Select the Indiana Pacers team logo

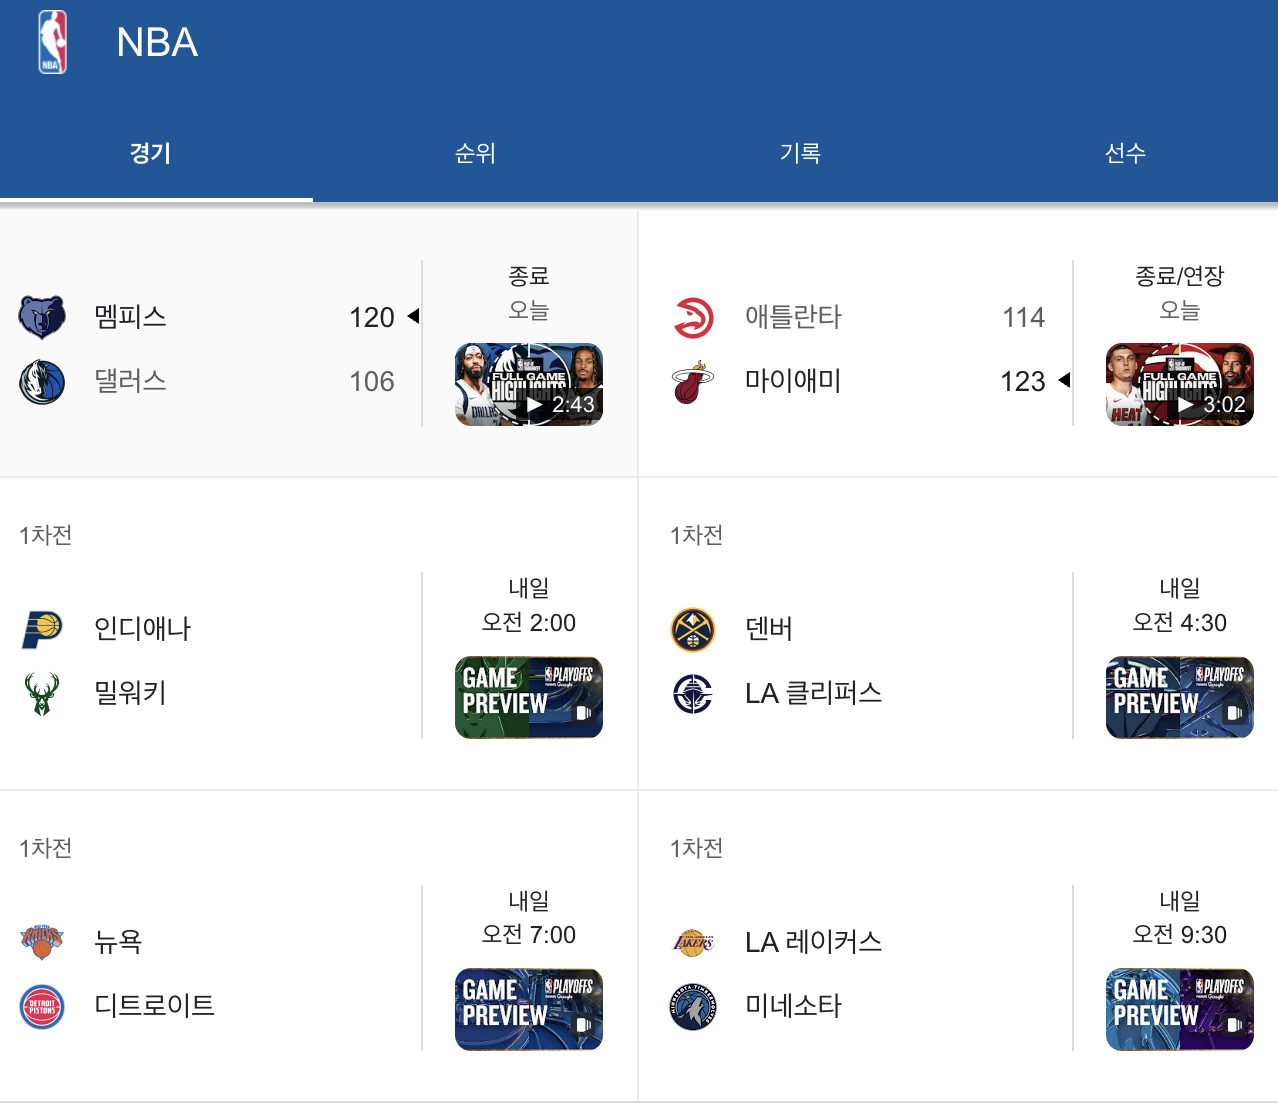pyautogui.click(x=41, y=629)
